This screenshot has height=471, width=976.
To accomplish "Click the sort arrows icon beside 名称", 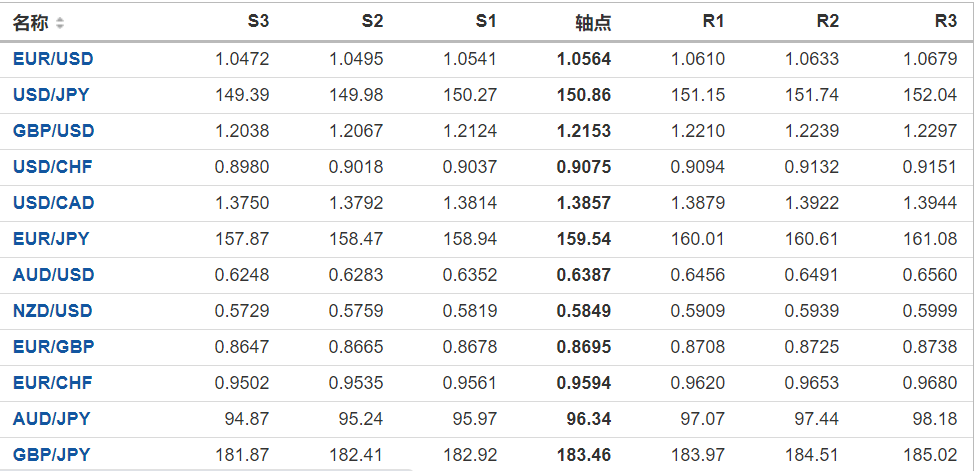I will [60, 23].
